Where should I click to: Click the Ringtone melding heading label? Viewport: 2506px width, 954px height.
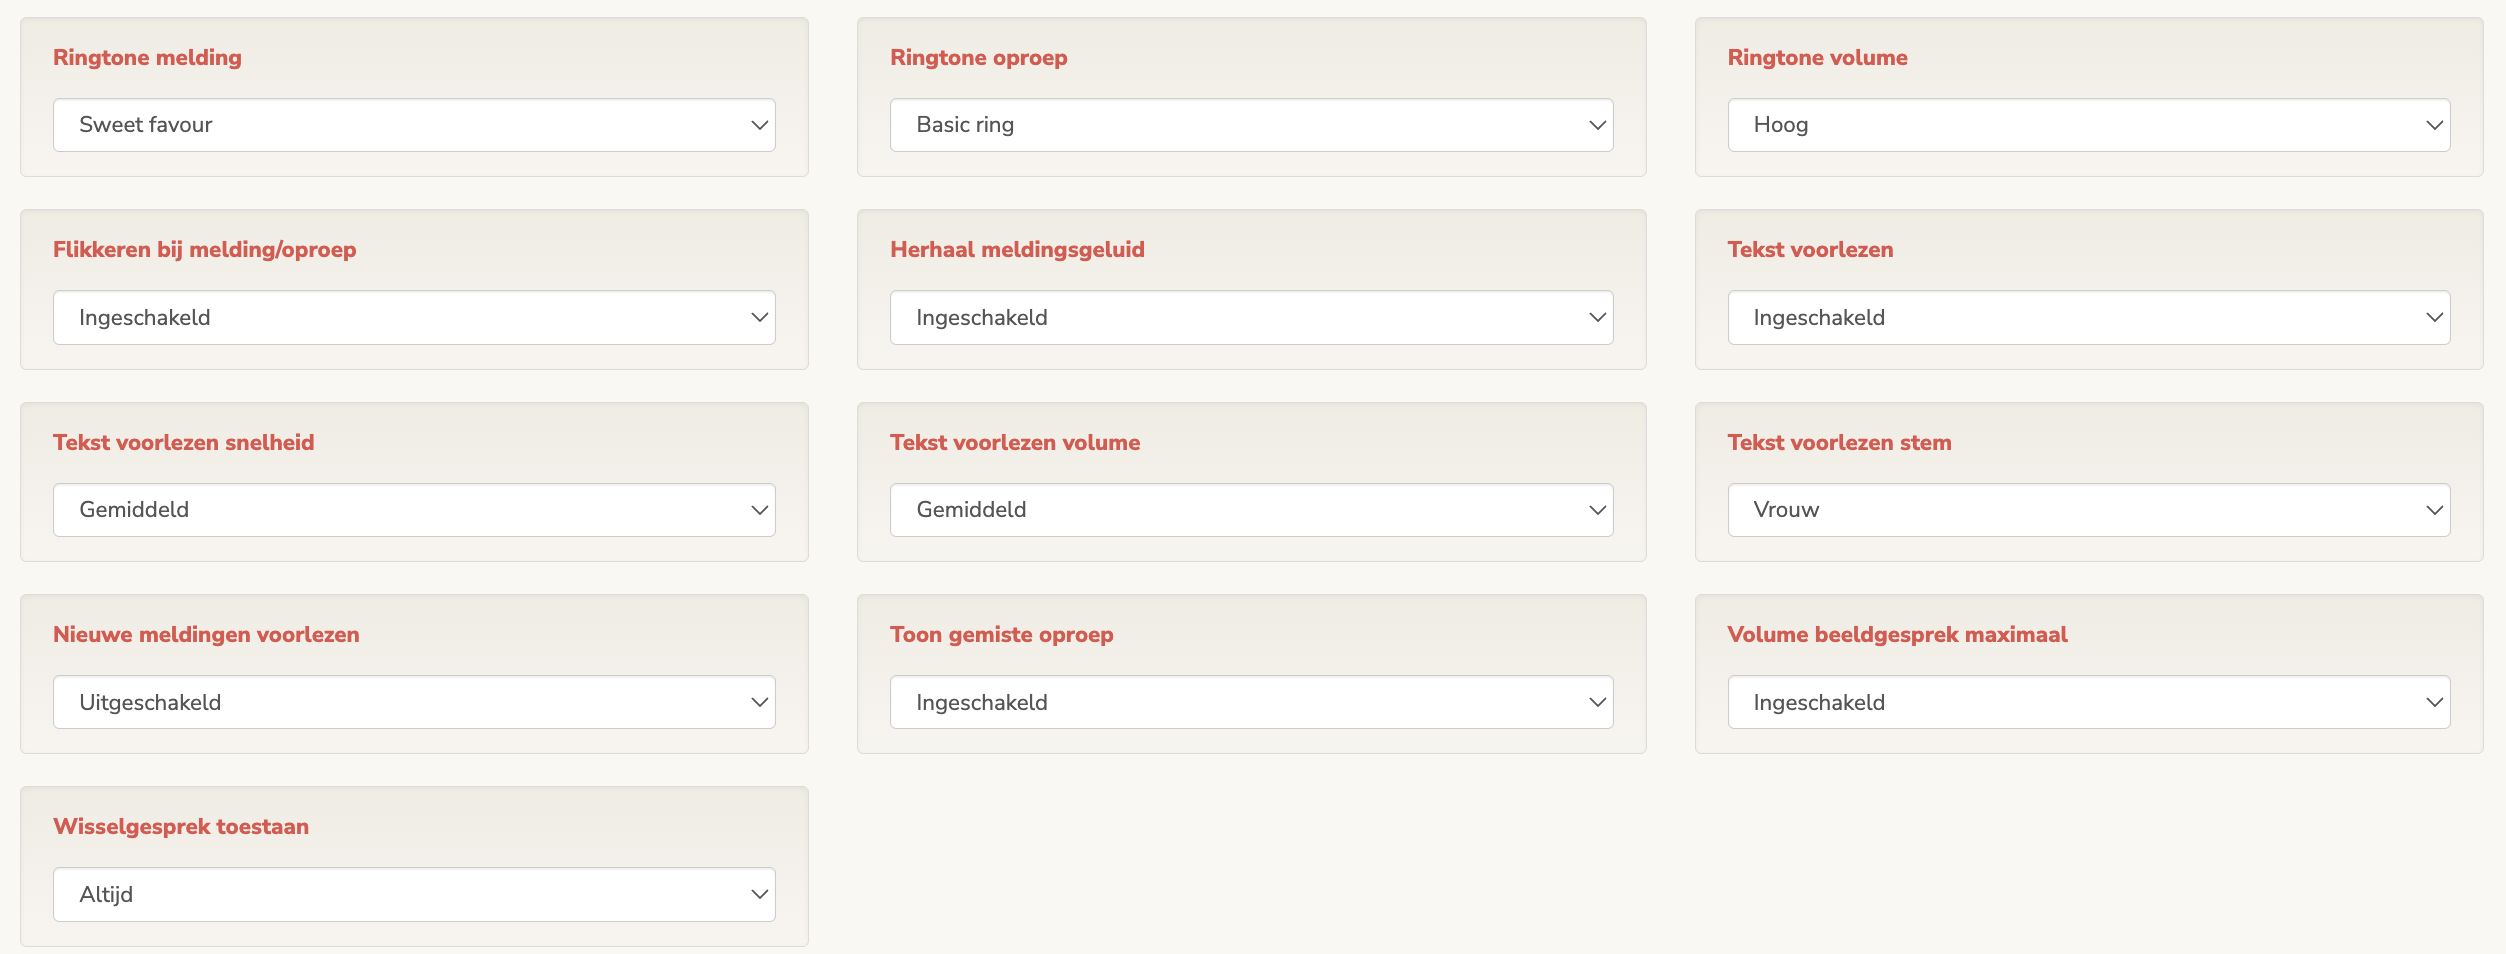point(147,57)
